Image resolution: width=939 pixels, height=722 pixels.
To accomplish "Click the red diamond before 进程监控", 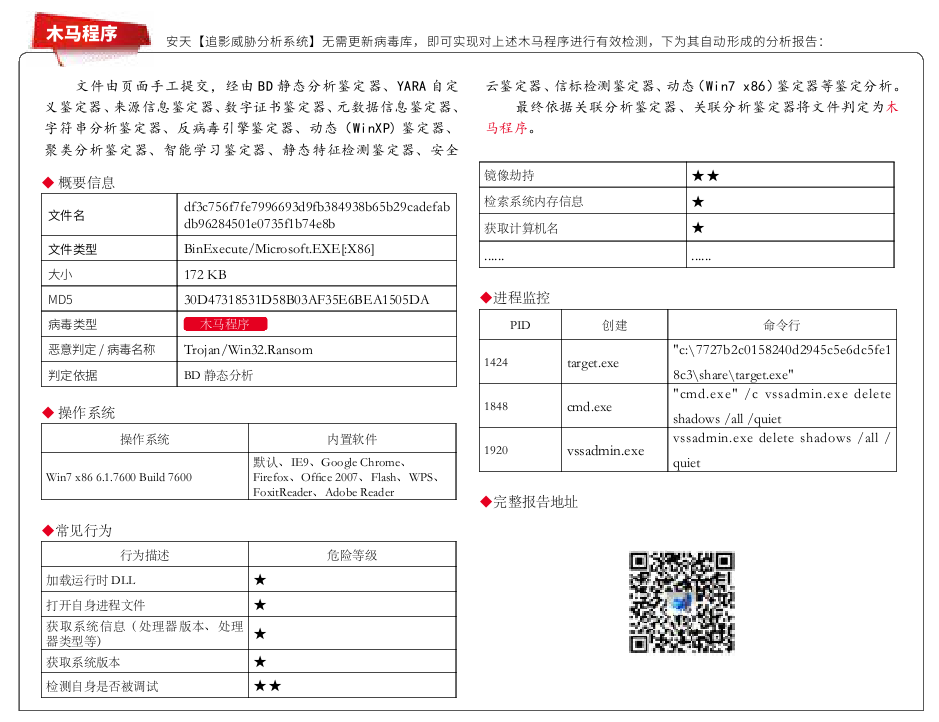I will click(x=487, y=298).
